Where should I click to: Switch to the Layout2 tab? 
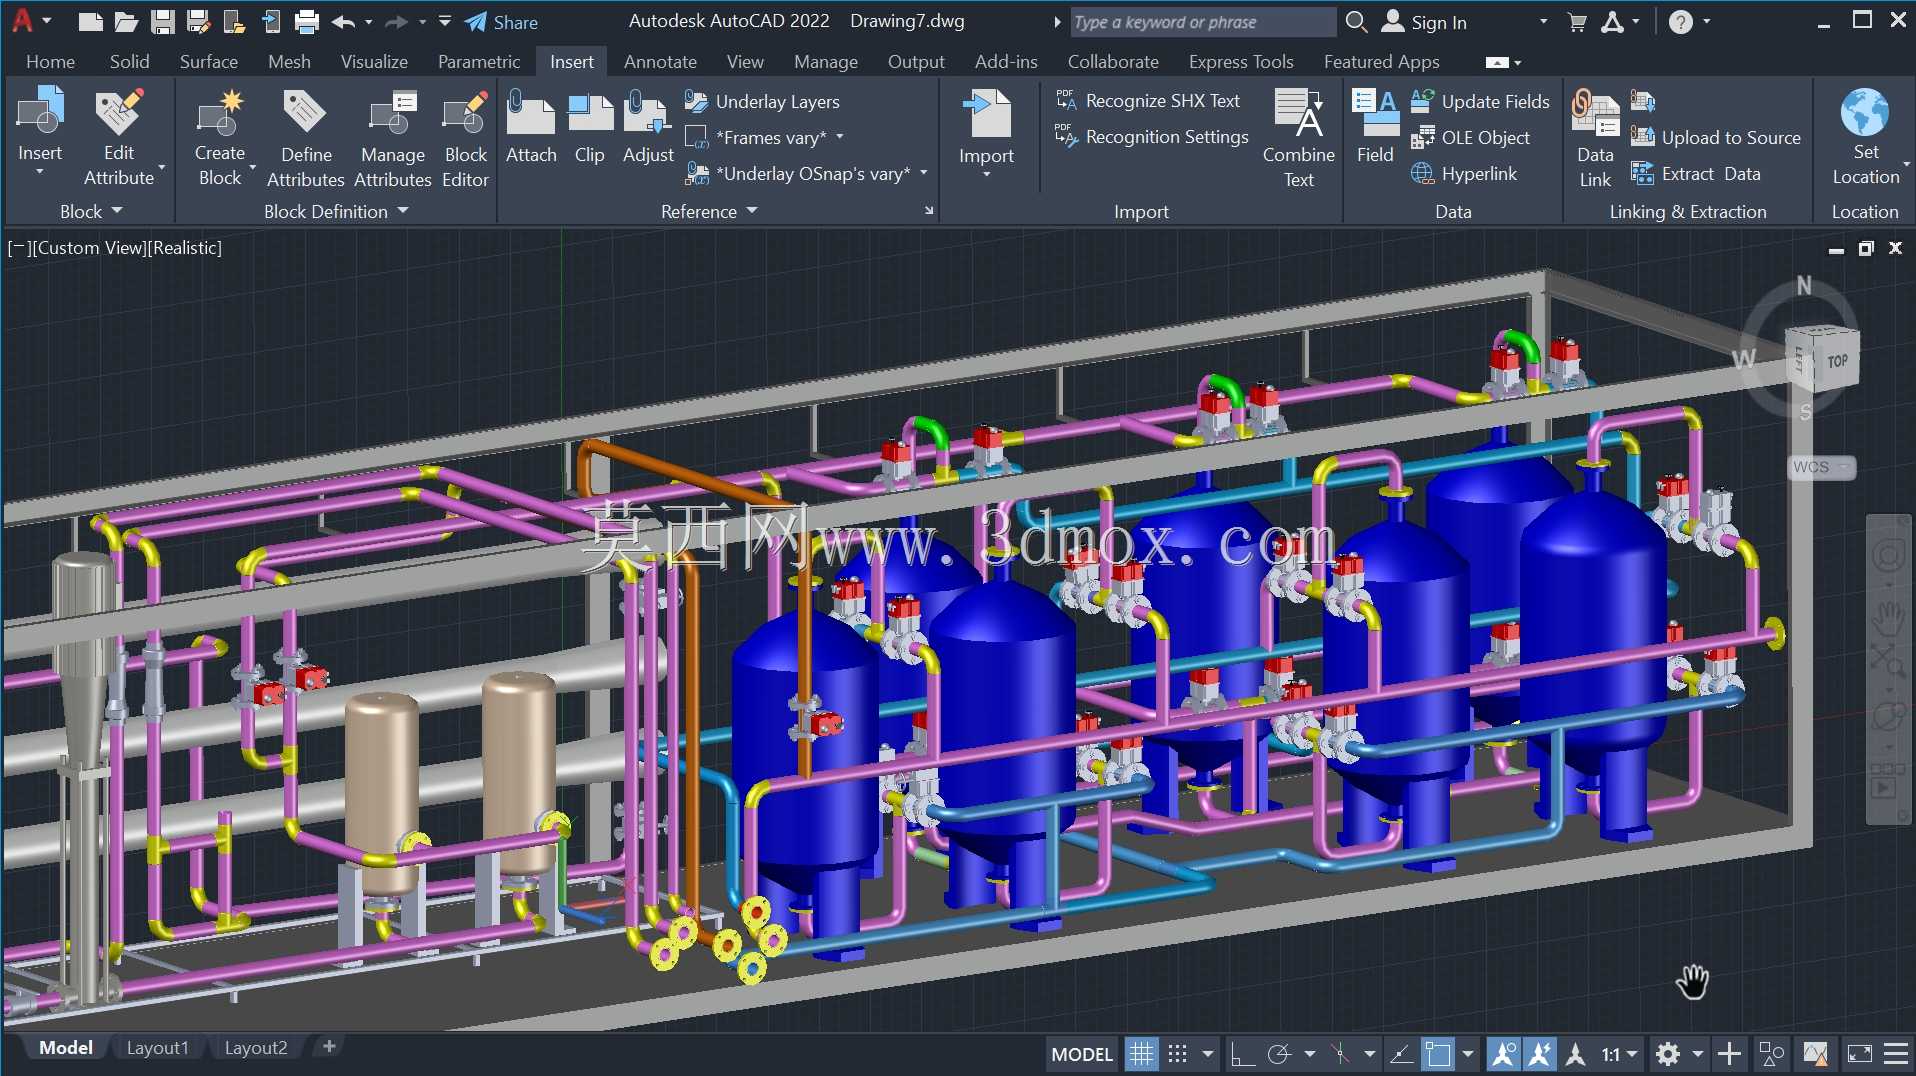(256, 1047)
